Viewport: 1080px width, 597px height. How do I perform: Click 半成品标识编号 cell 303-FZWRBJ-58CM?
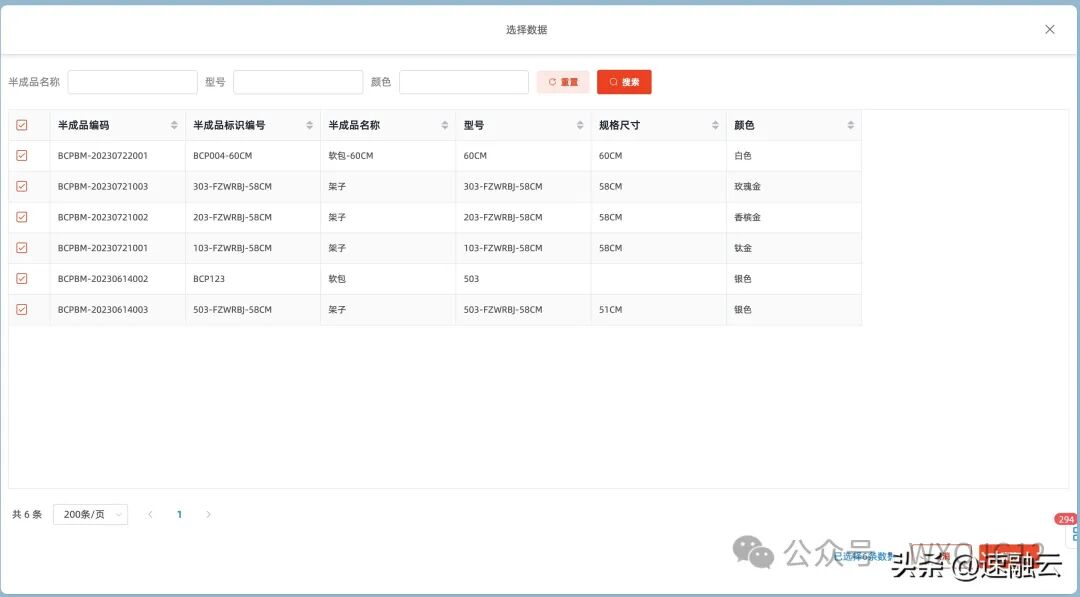tap(232, 187)
